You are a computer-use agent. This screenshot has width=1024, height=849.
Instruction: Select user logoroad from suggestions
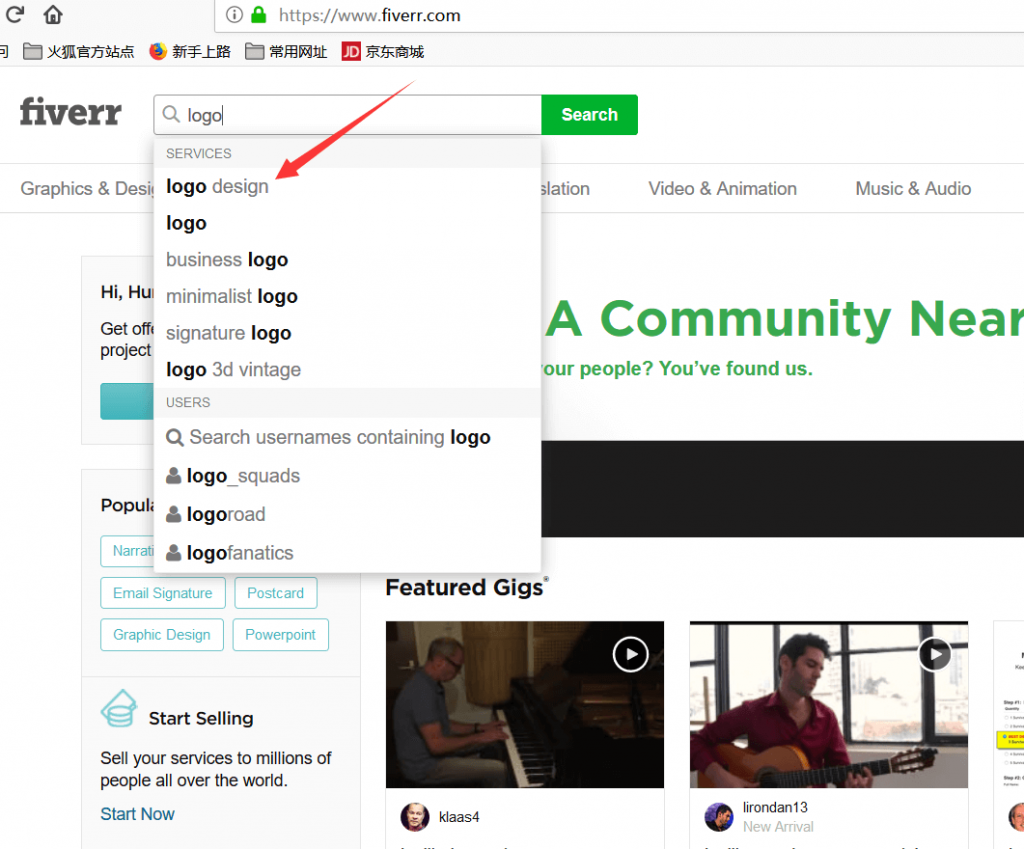coord(347,514)
